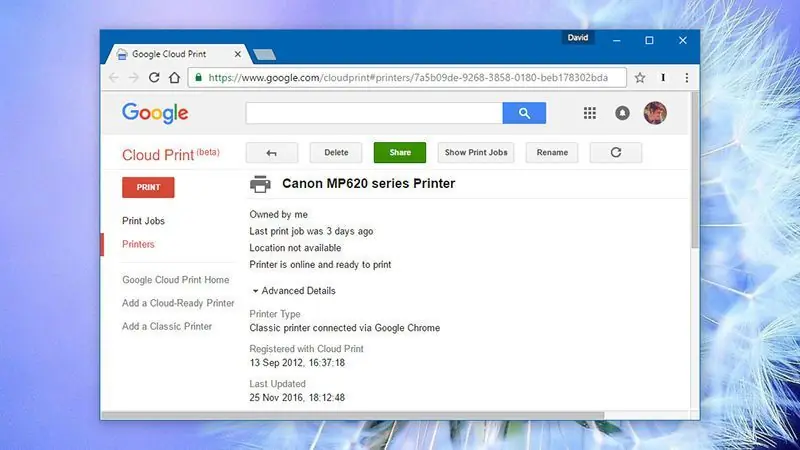Click the Rename button
The width and height of the screenshot is (800, 450).
coord(552,153)
